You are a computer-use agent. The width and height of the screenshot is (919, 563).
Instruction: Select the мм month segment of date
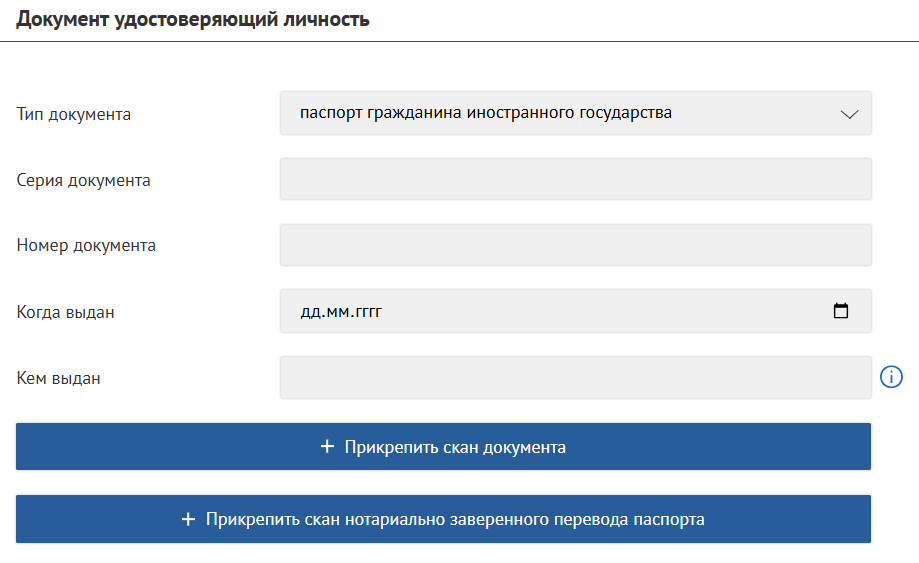pos(337,312)
